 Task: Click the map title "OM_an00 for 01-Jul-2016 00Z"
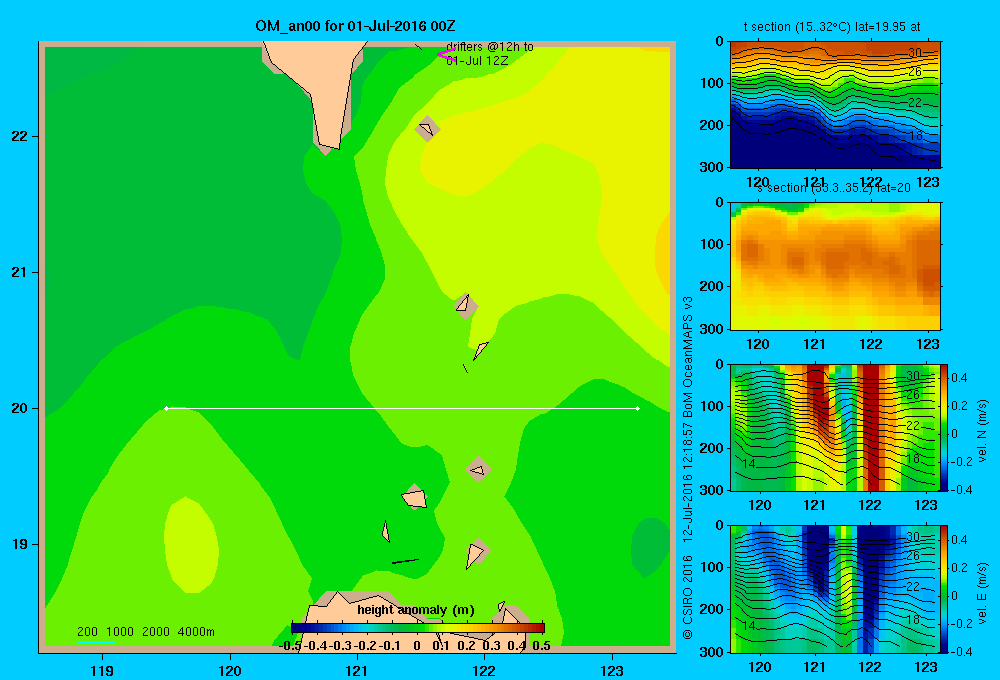[x=355, y=26]
